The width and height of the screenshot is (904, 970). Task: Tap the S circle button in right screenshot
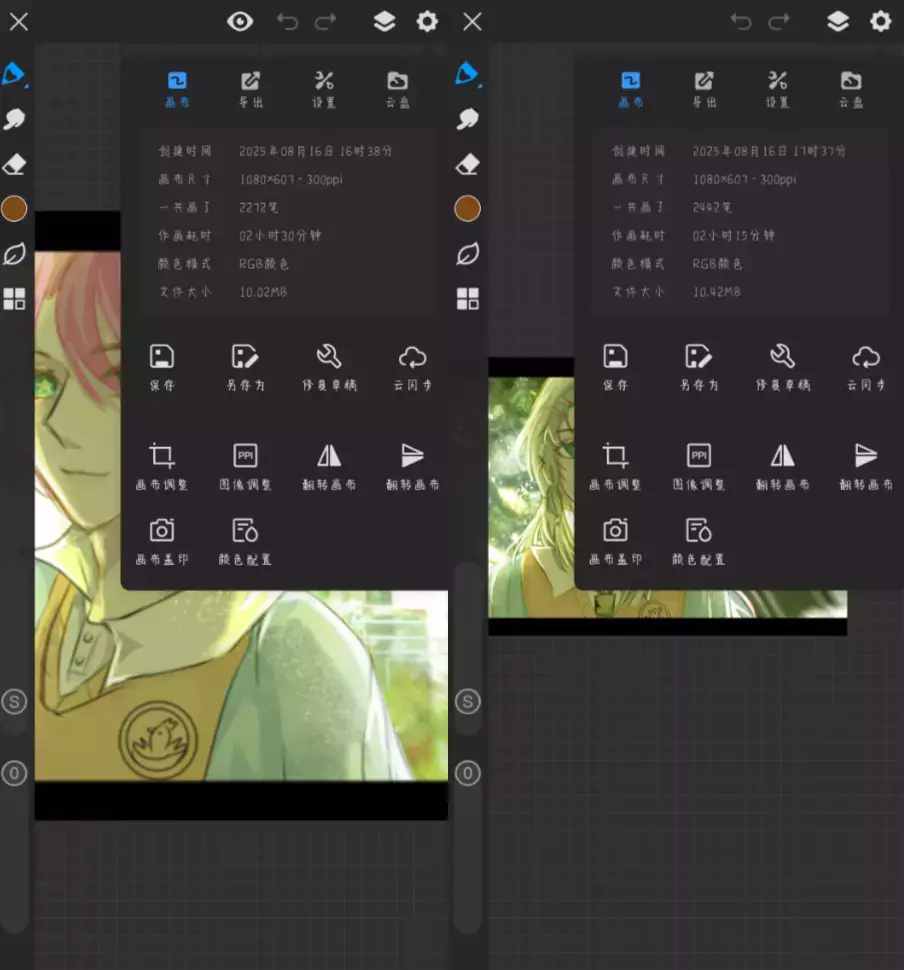pos(468,702)
